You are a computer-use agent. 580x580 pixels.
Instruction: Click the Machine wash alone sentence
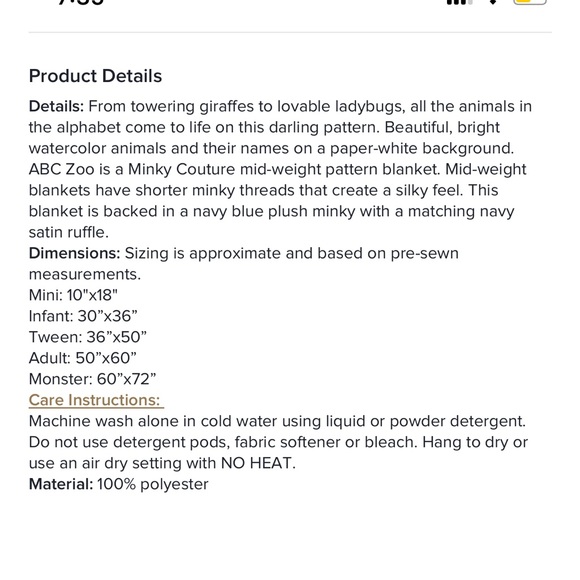point(277,421)
